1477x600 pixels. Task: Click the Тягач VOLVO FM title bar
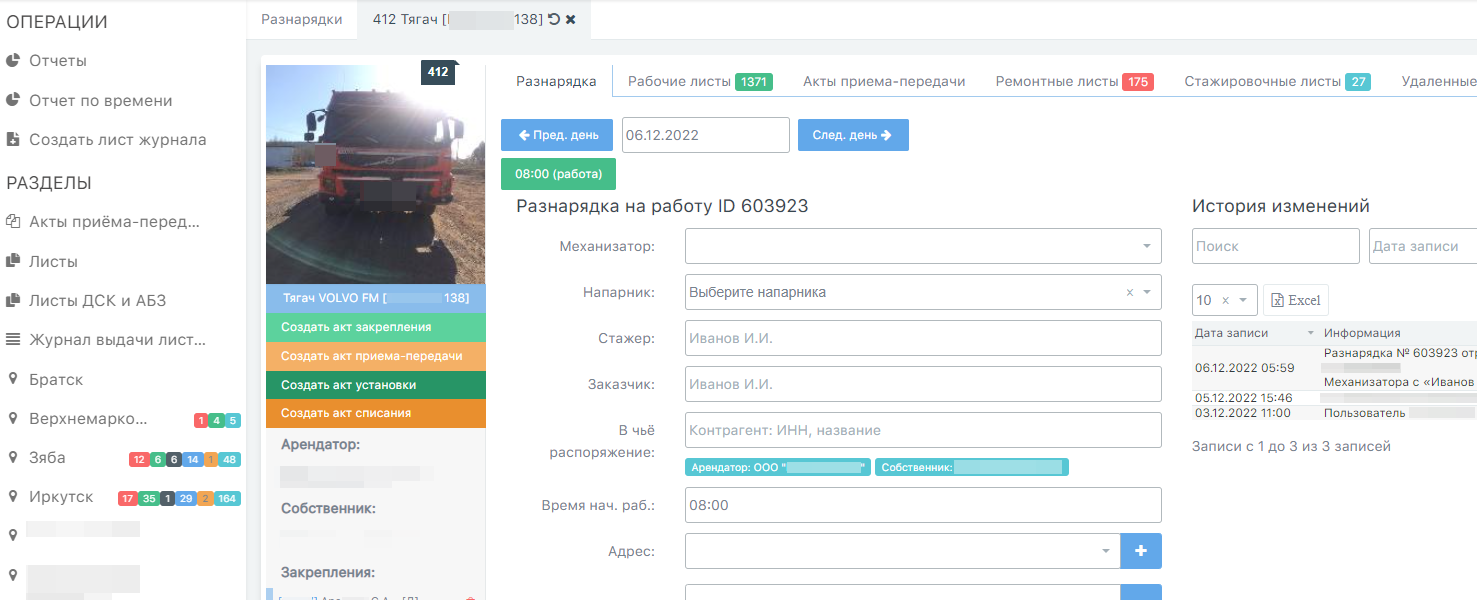click(375, 298)
